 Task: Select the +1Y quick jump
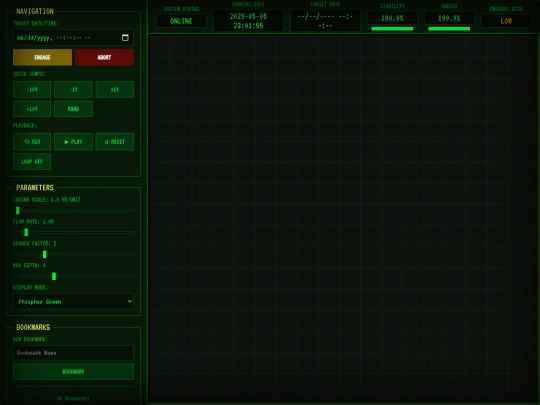(115, 90)
